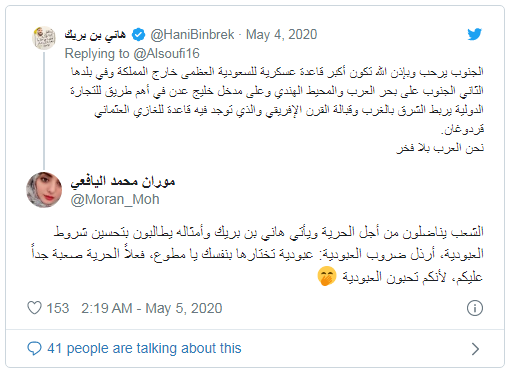This screenshot has height=375, width=514.
Task: Open the @Moran_Moh handle
Action: [115, 199]
